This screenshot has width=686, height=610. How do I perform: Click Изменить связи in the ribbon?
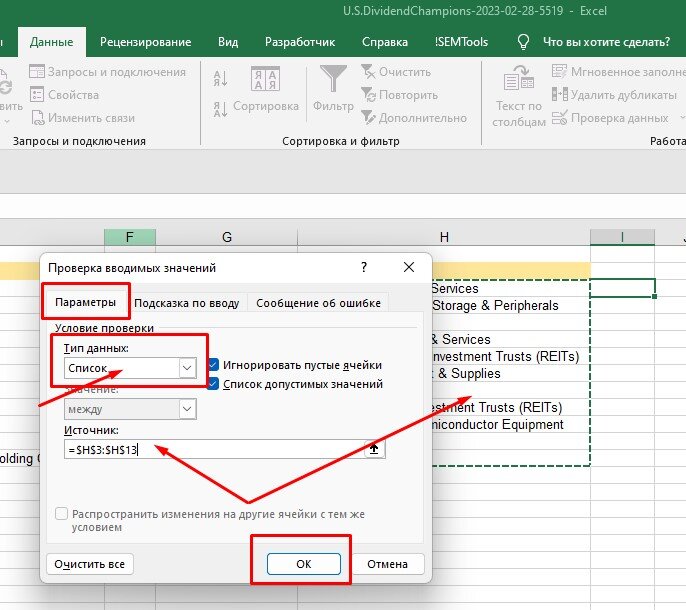(x=83, y=118)
